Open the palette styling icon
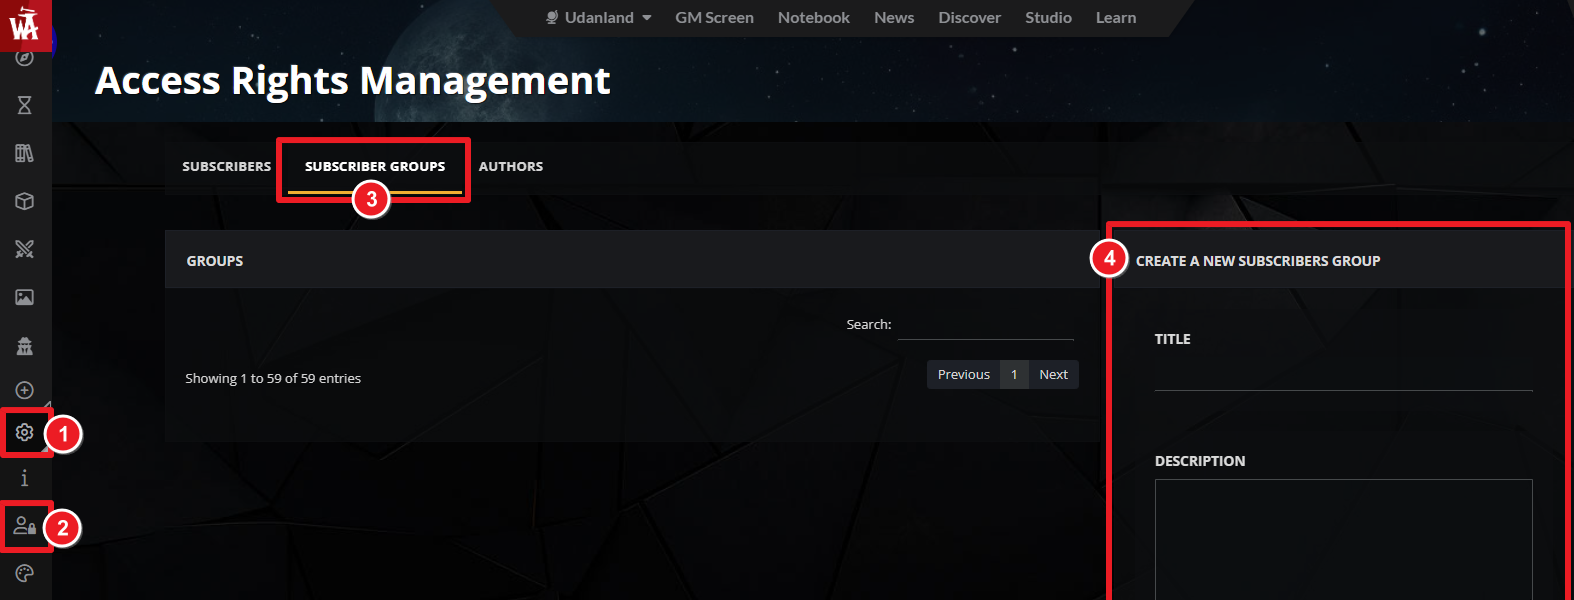The height and width of the screenshot is (600, 1574). (x=25, y=573)
